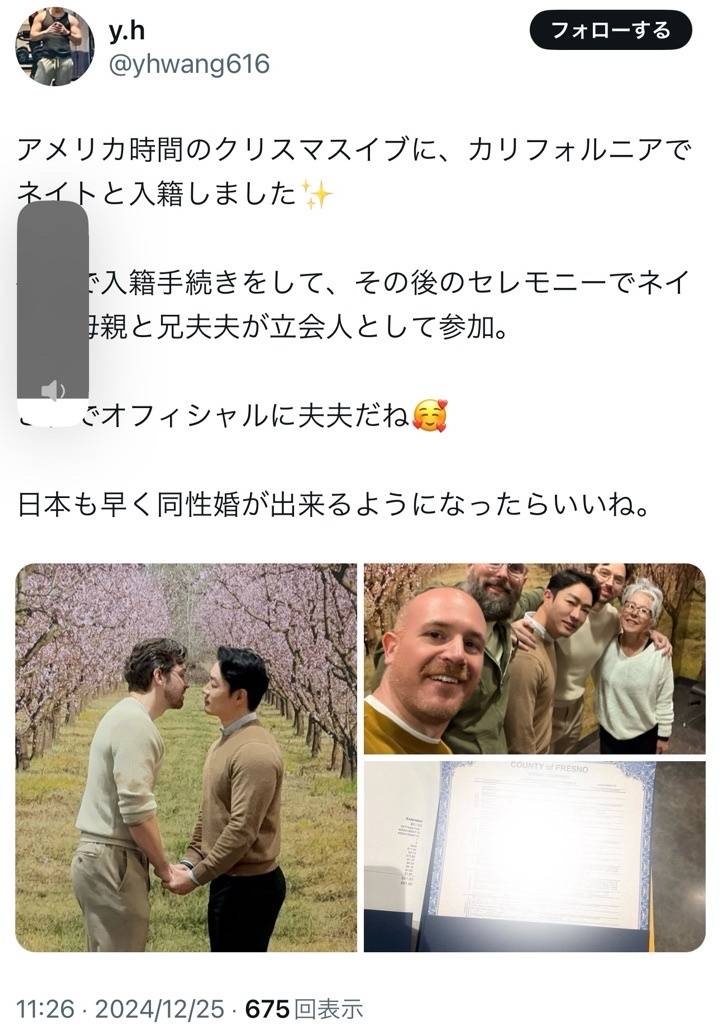This screenshot has height=1024, width=721.
Task: Open the y.h display name link
Action: tap(126, 30)
